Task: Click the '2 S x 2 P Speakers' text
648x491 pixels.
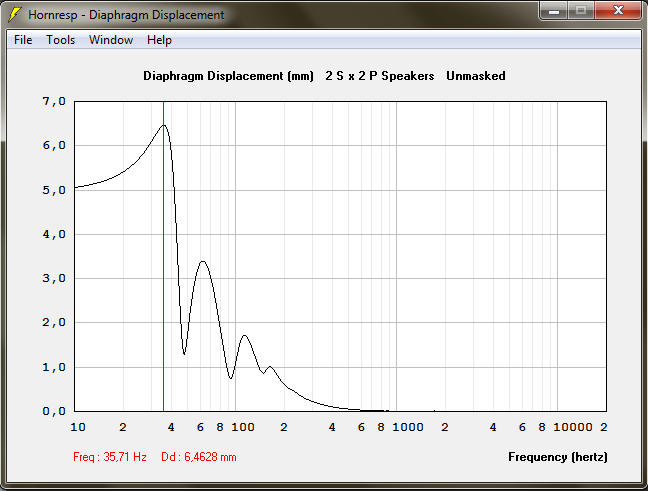Action: coord(379,76)
